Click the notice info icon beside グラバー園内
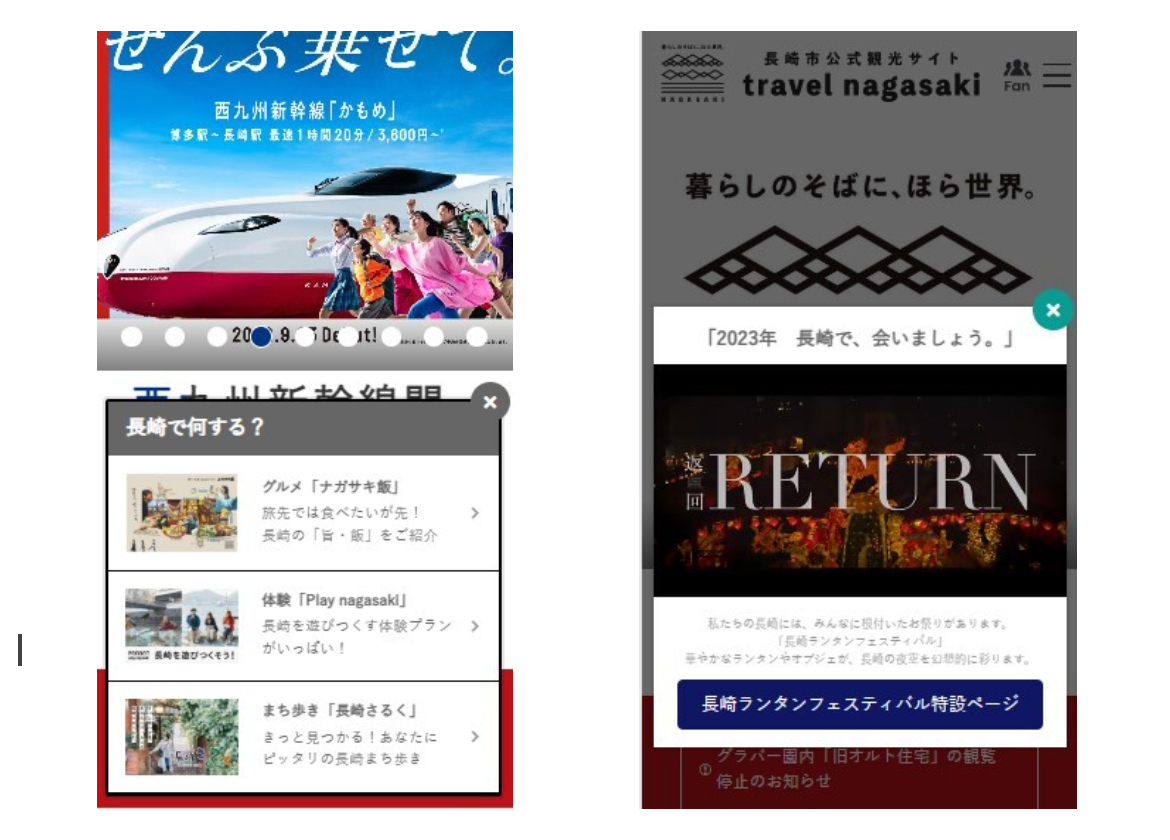 pos(704,769)
